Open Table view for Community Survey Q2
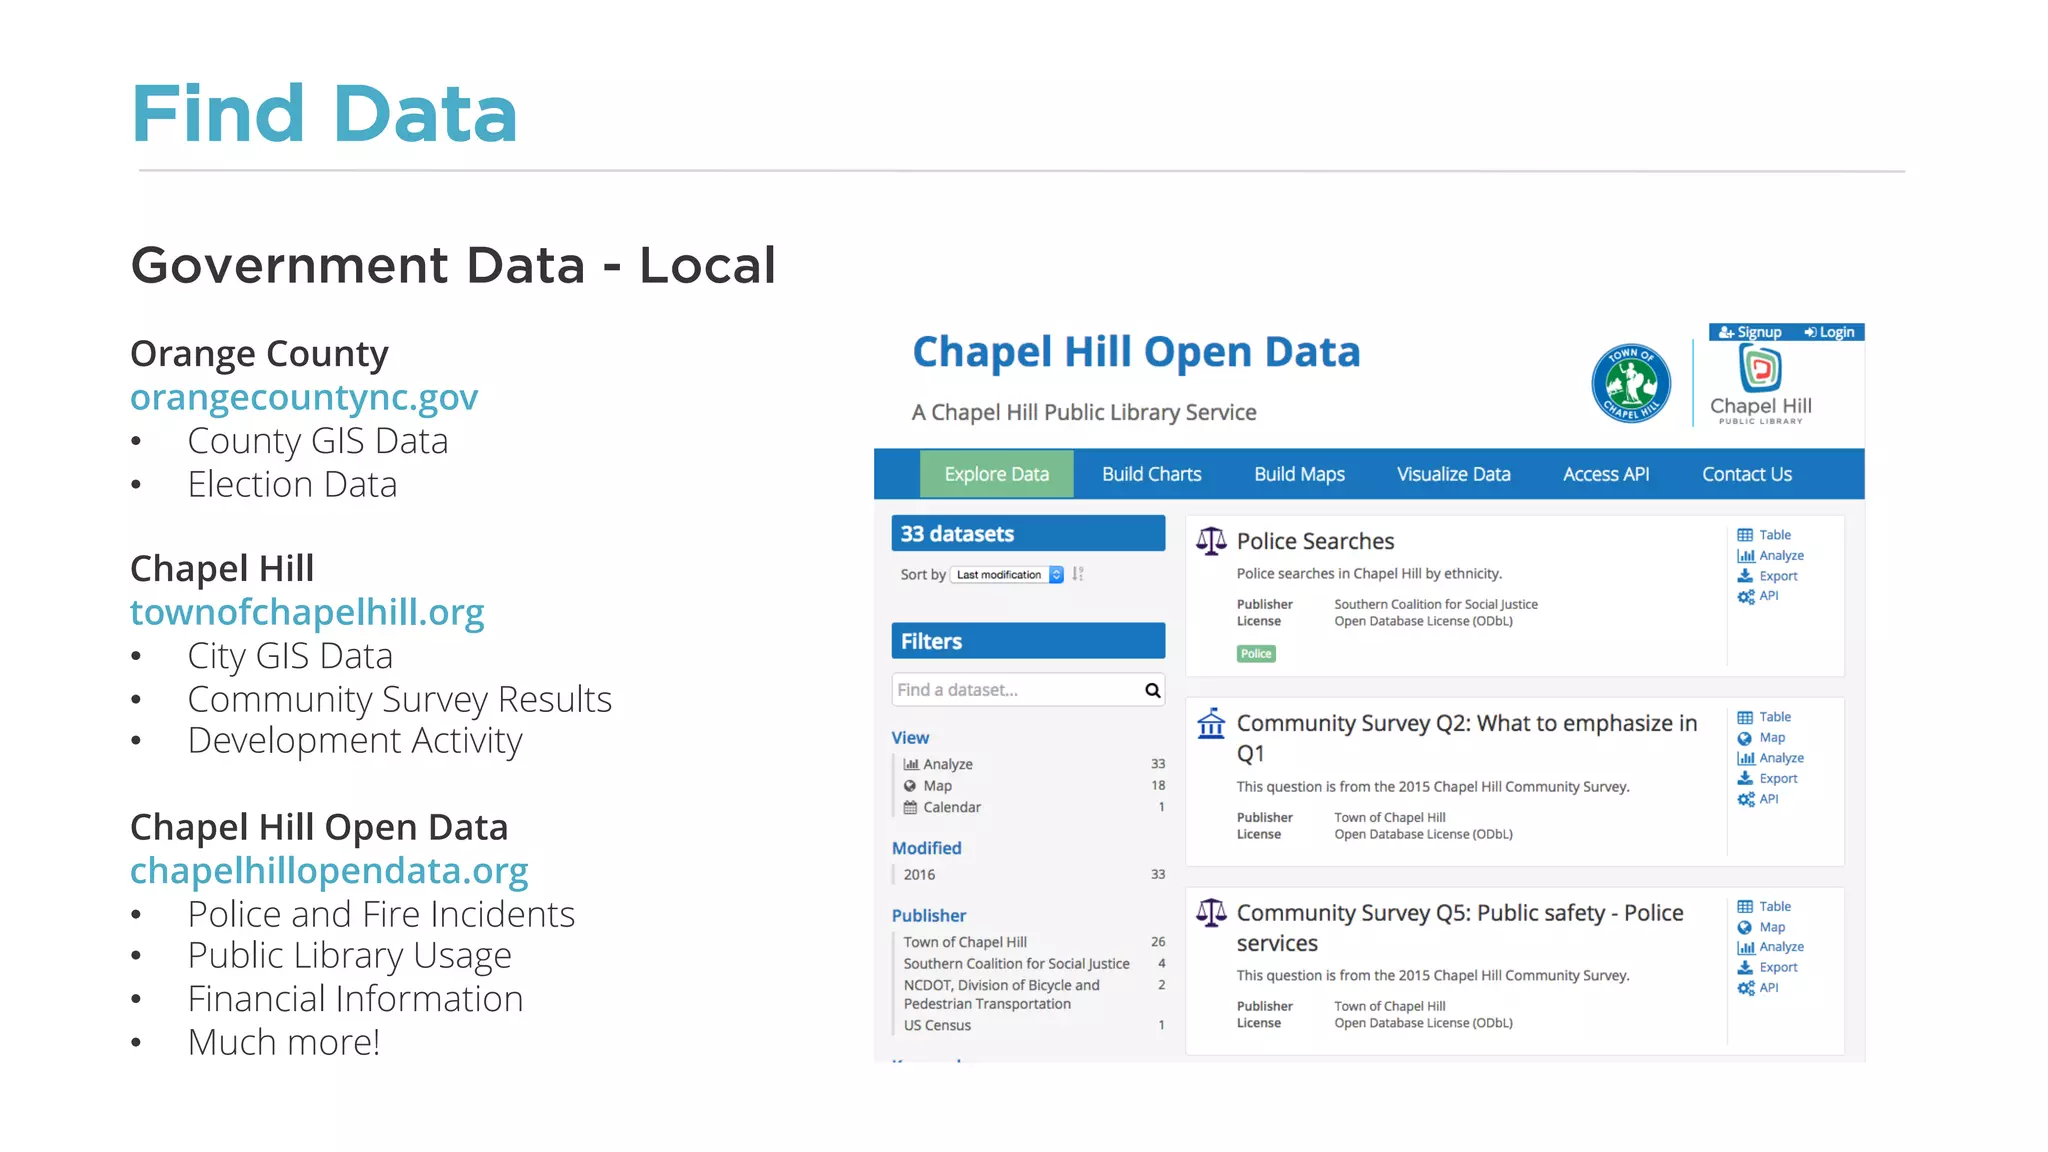 point(1764,717)
